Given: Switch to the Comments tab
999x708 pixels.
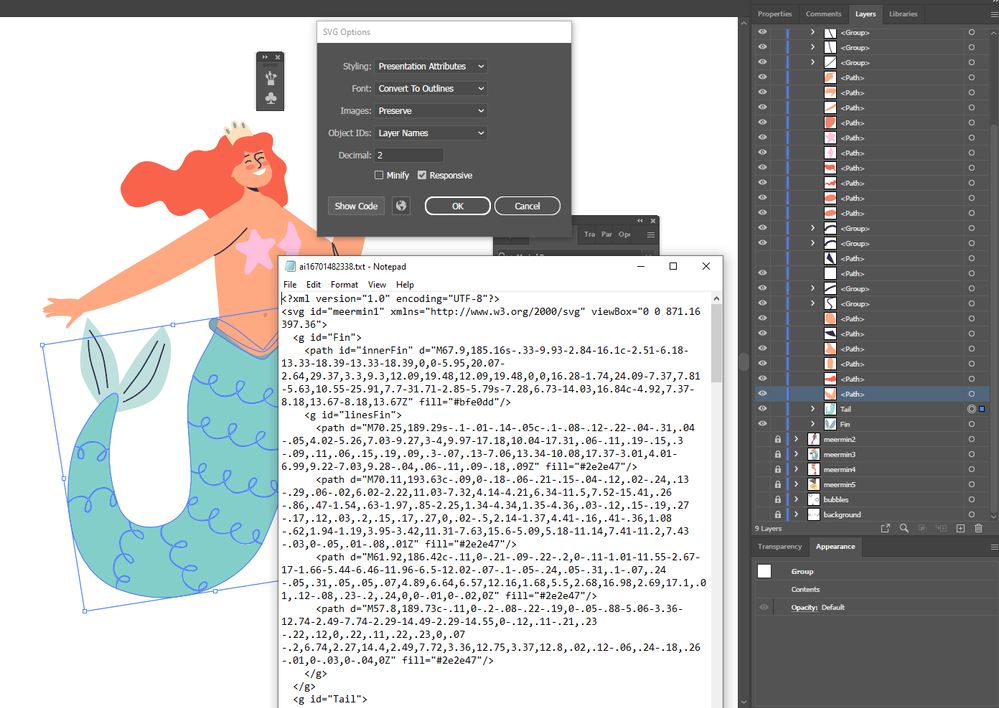Looking at the screenshot, I should (x=823, y=13).
